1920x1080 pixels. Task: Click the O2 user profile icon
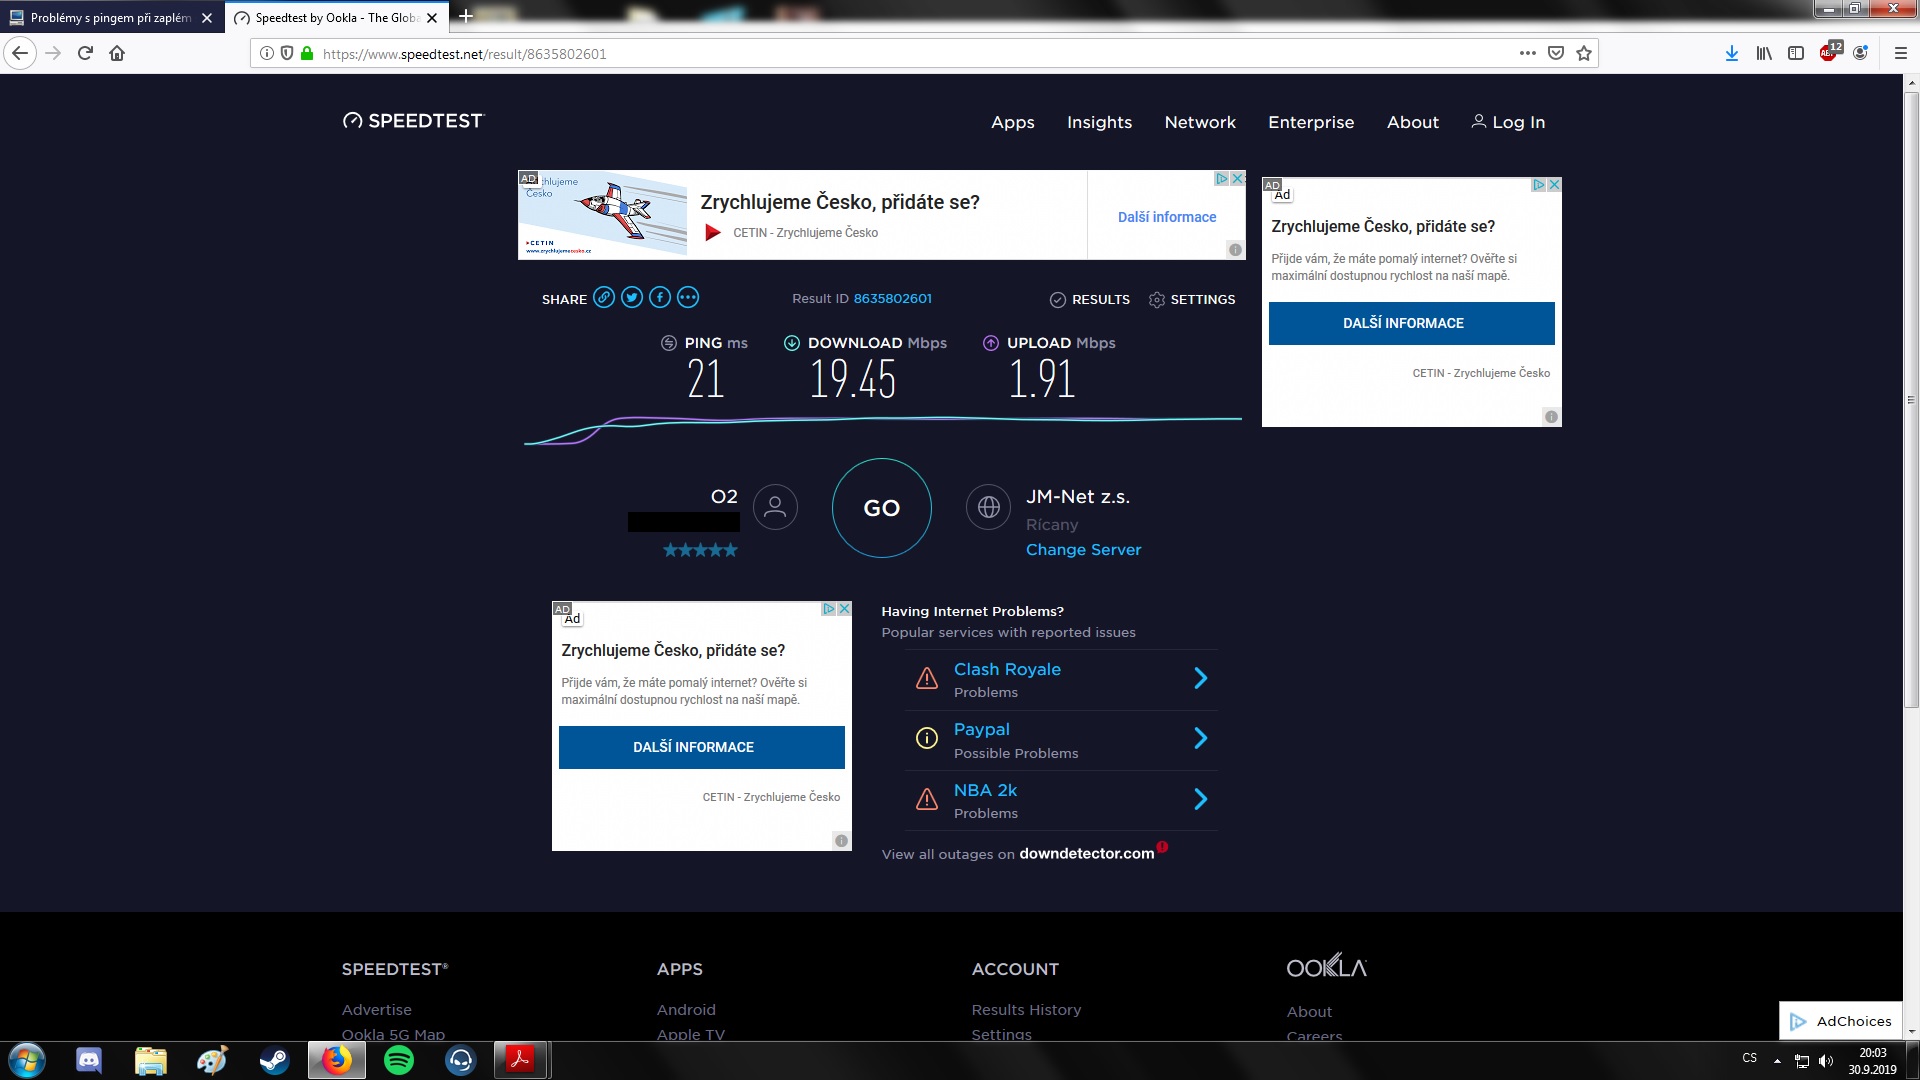click(x=775, y=508)
